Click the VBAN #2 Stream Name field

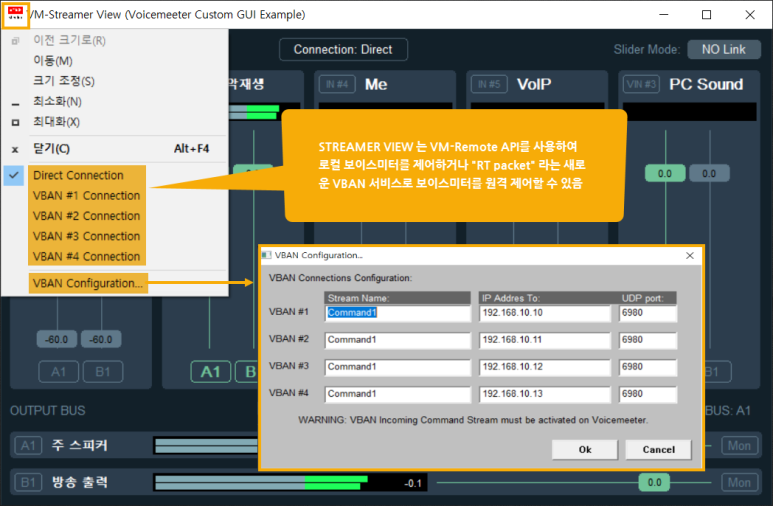[x=397, y=340]
